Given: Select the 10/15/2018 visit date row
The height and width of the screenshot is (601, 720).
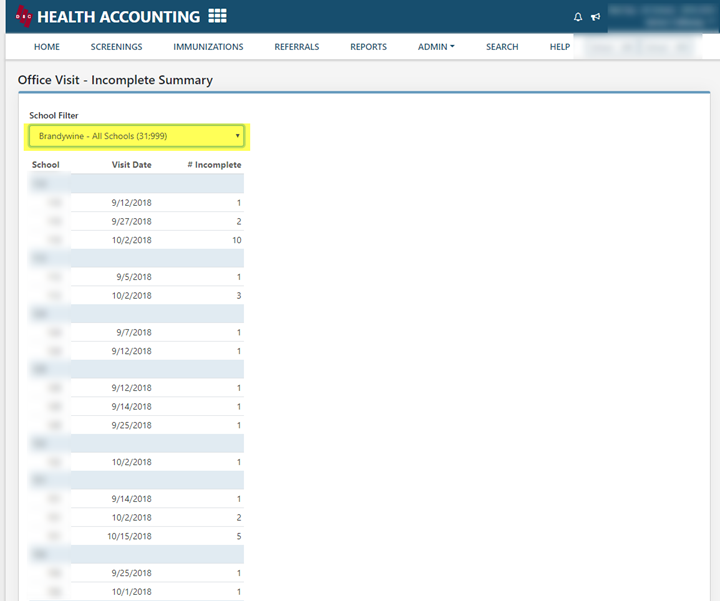Looking at the screenshot, I should pyautogui.click(x=136, y=536).
